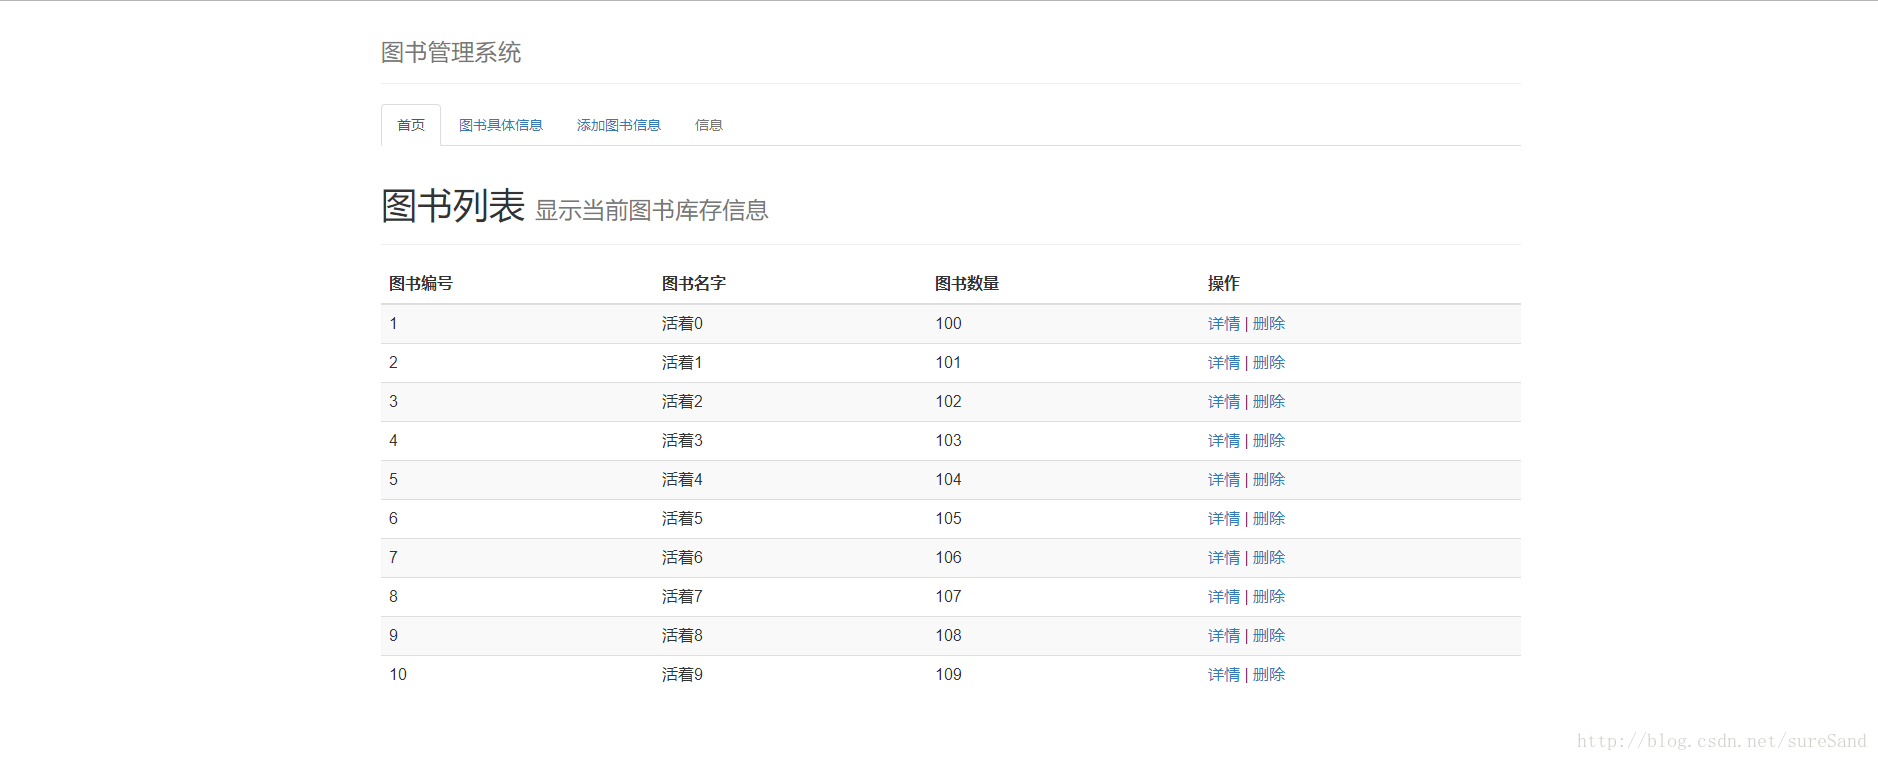
Task: View 详情 for book 活着0
Action: click(1224, 324)
